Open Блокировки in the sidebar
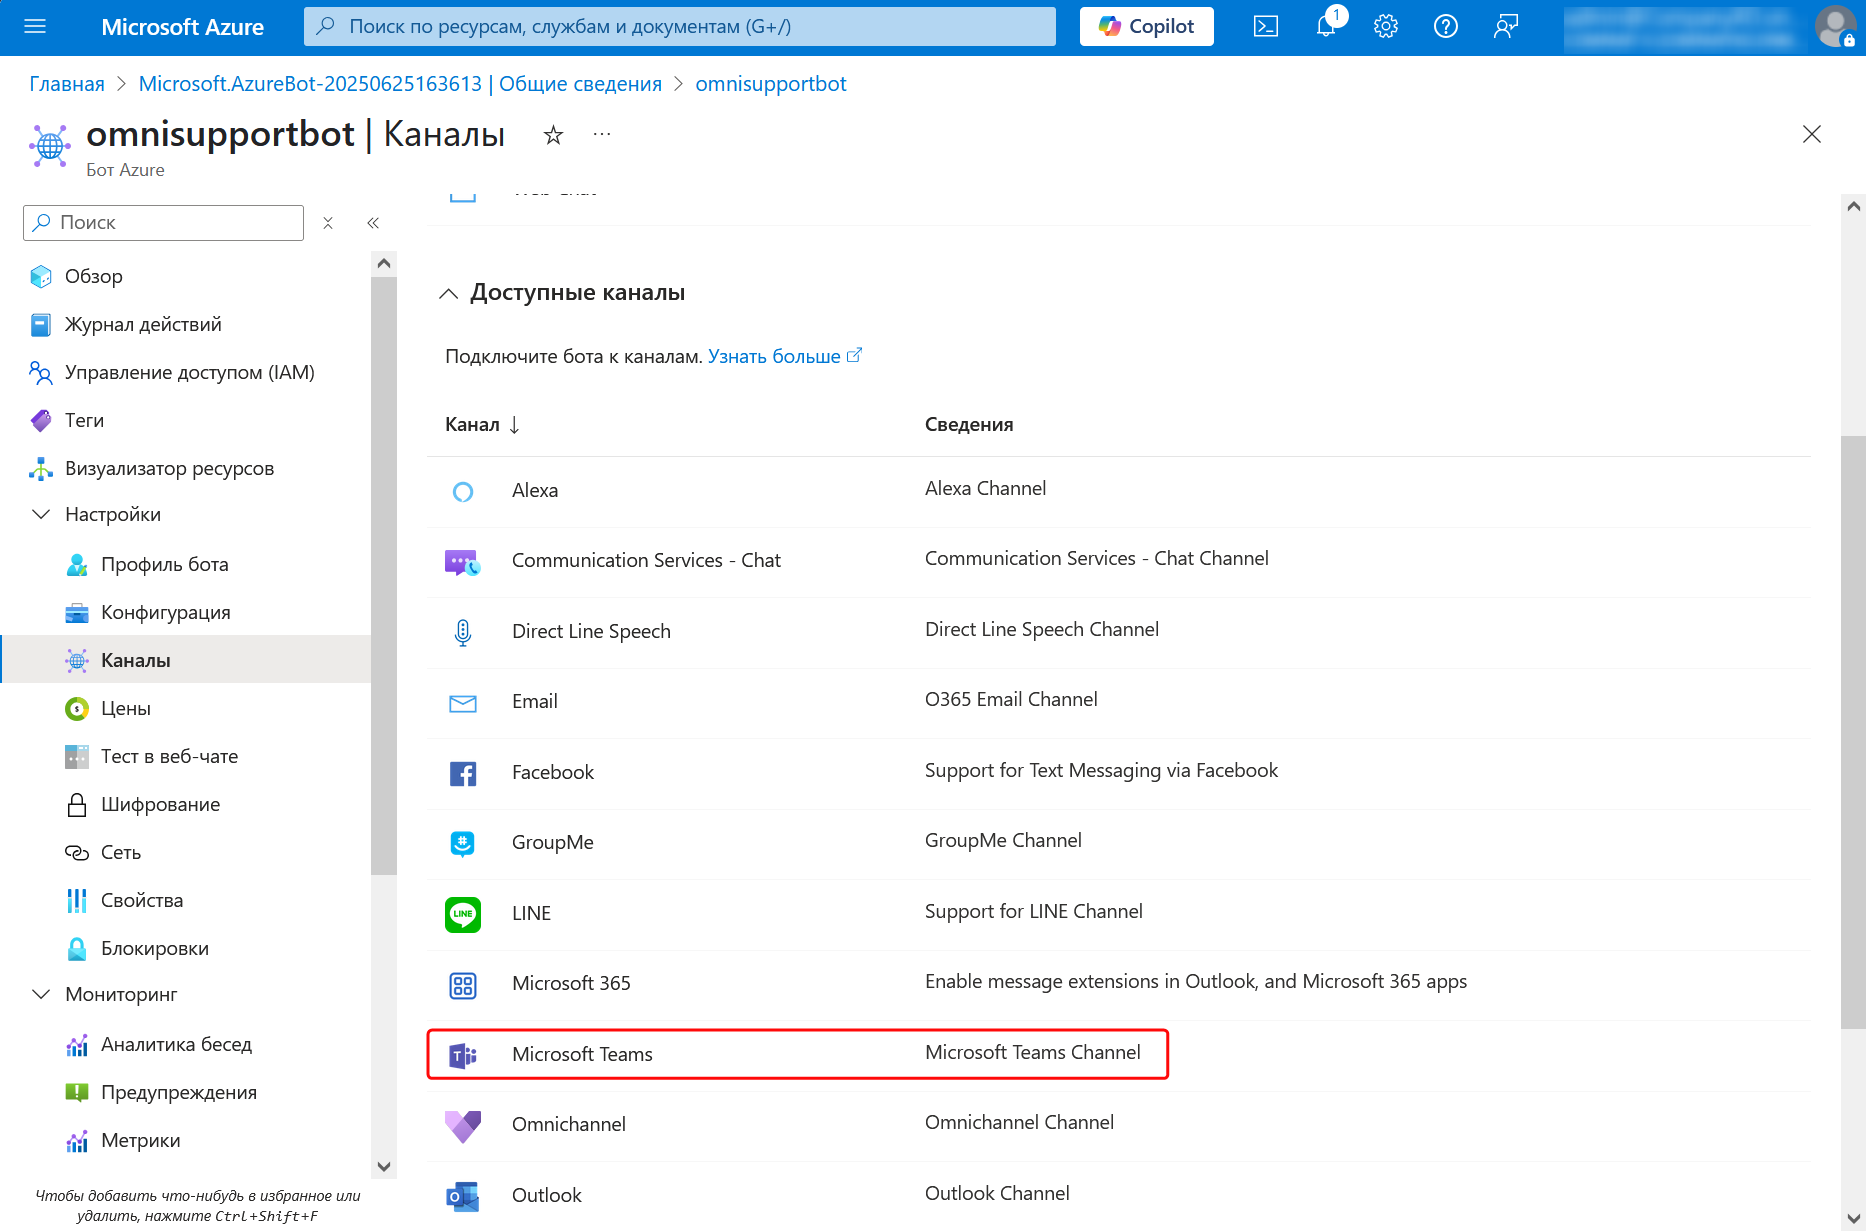The width and height of the screenshot is (1866, 1231). click(x=155, y=949)
